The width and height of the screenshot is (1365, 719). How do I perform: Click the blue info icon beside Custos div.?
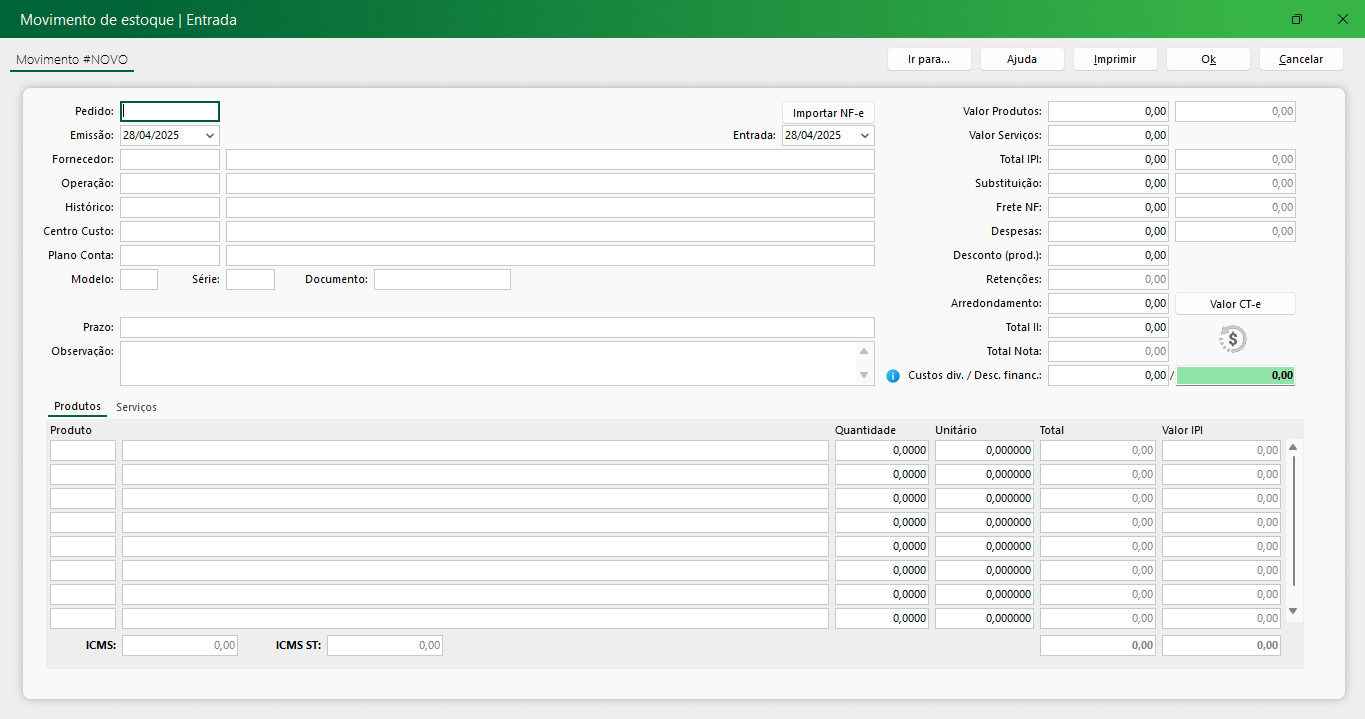click(x=893, y=376)
